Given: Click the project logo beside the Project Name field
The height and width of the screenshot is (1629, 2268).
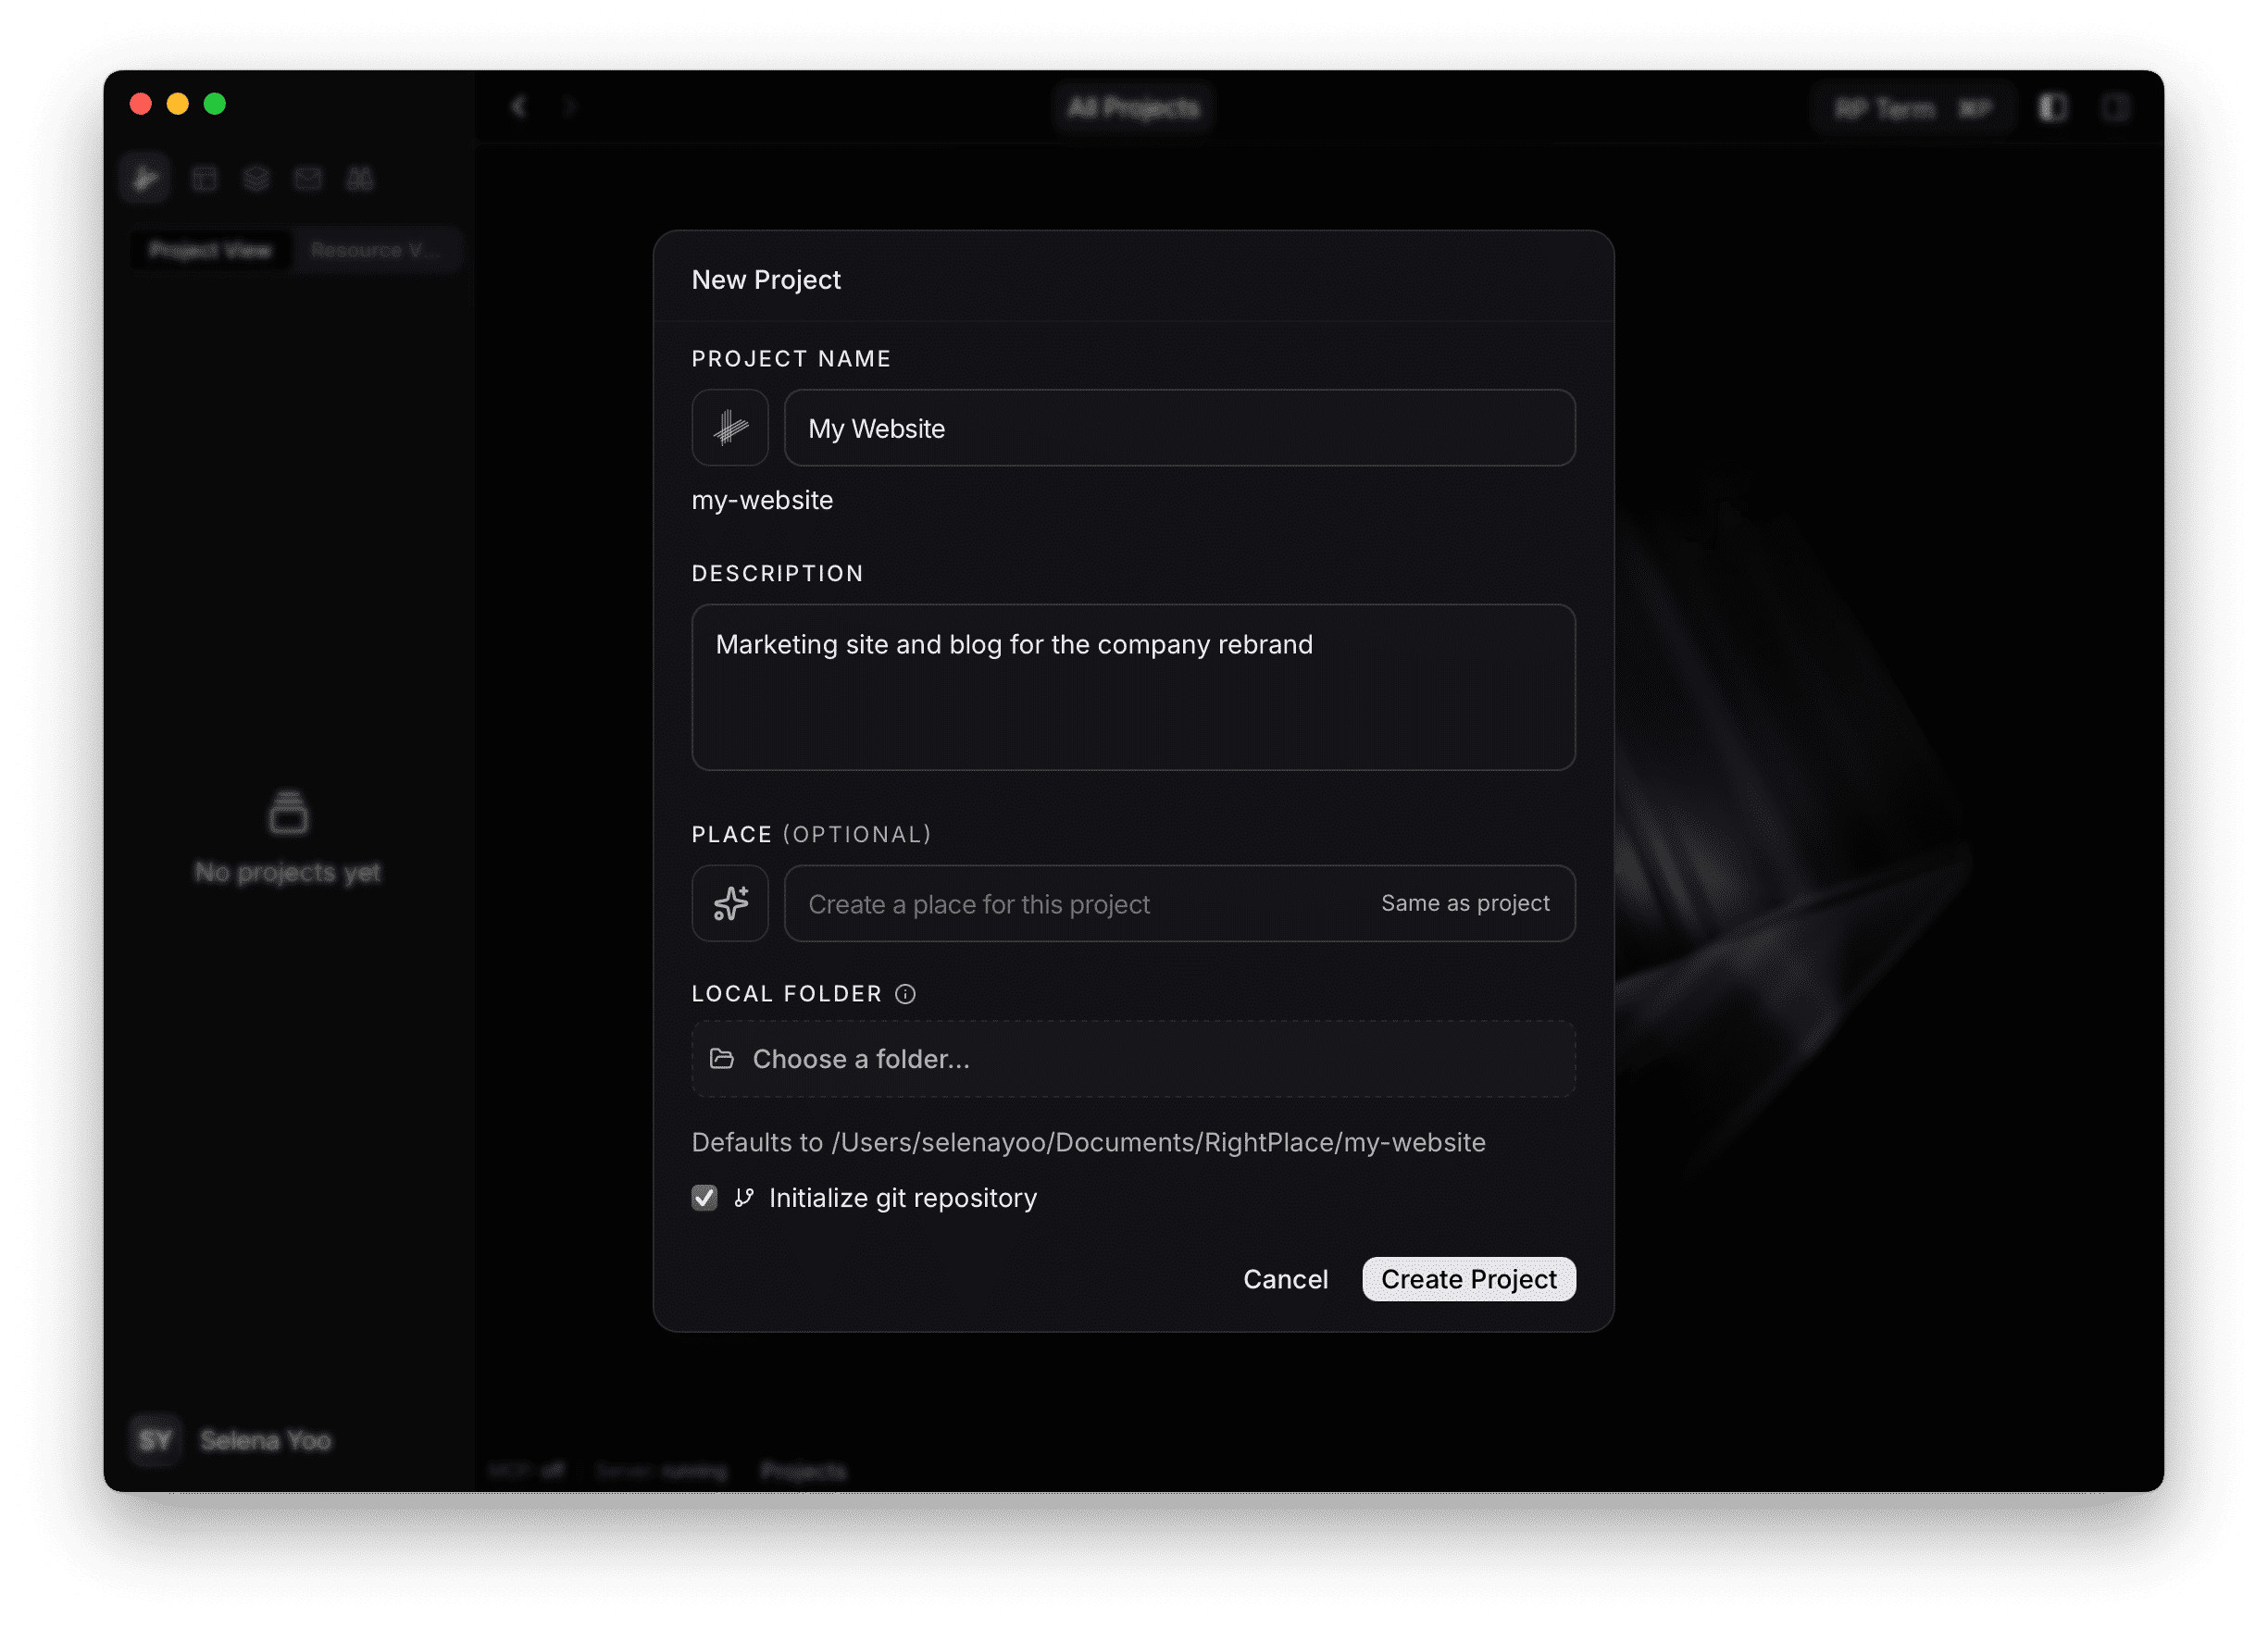Looking at the screenshot, I should tap(730, 428).
